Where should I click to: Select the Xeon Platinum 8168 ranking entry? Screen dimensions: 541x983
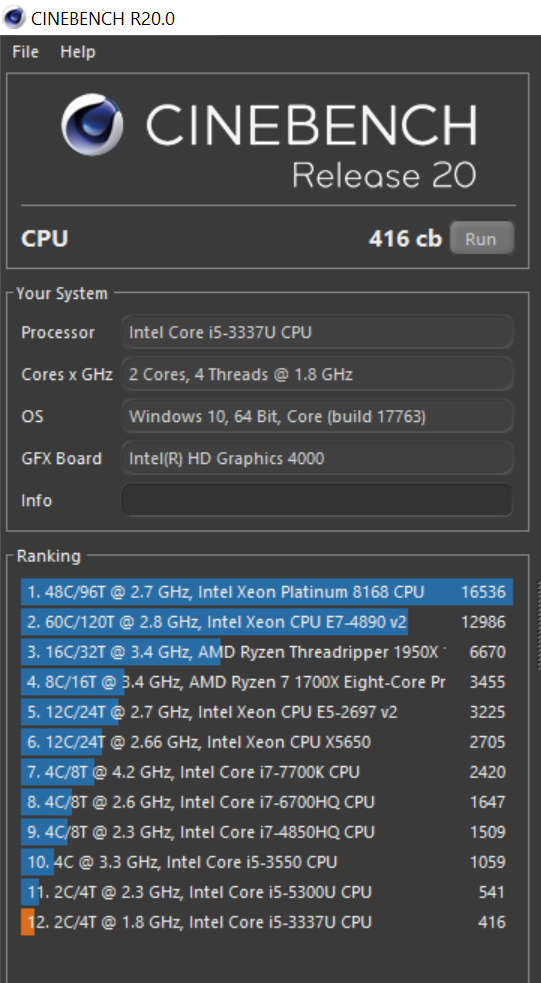267,592
